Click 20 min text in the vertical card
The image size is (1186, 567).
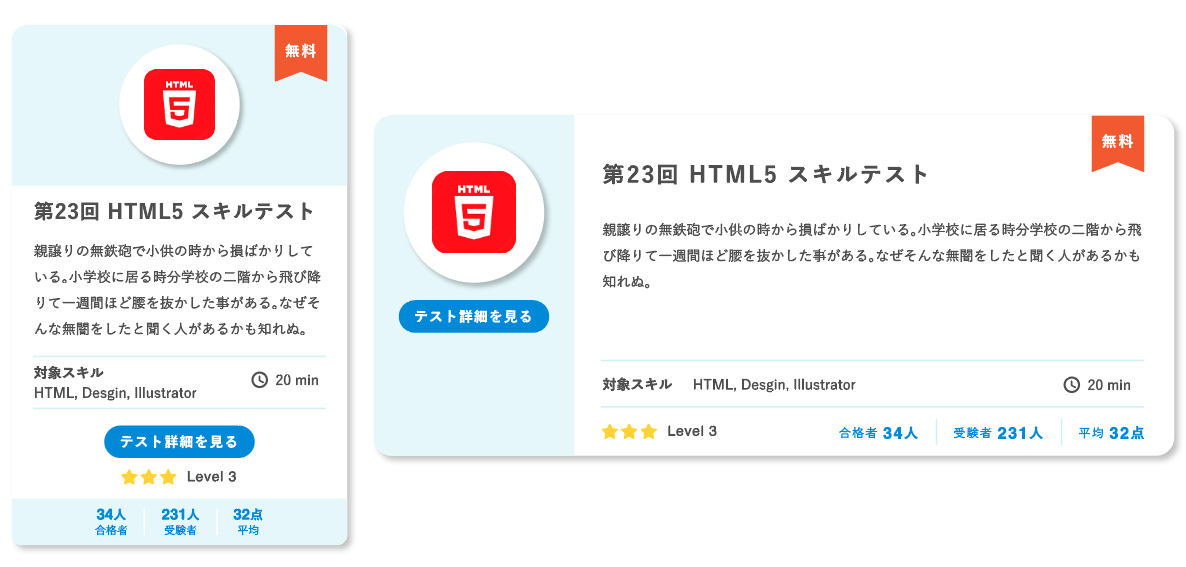pyautogui.click(x=296, y=380)
